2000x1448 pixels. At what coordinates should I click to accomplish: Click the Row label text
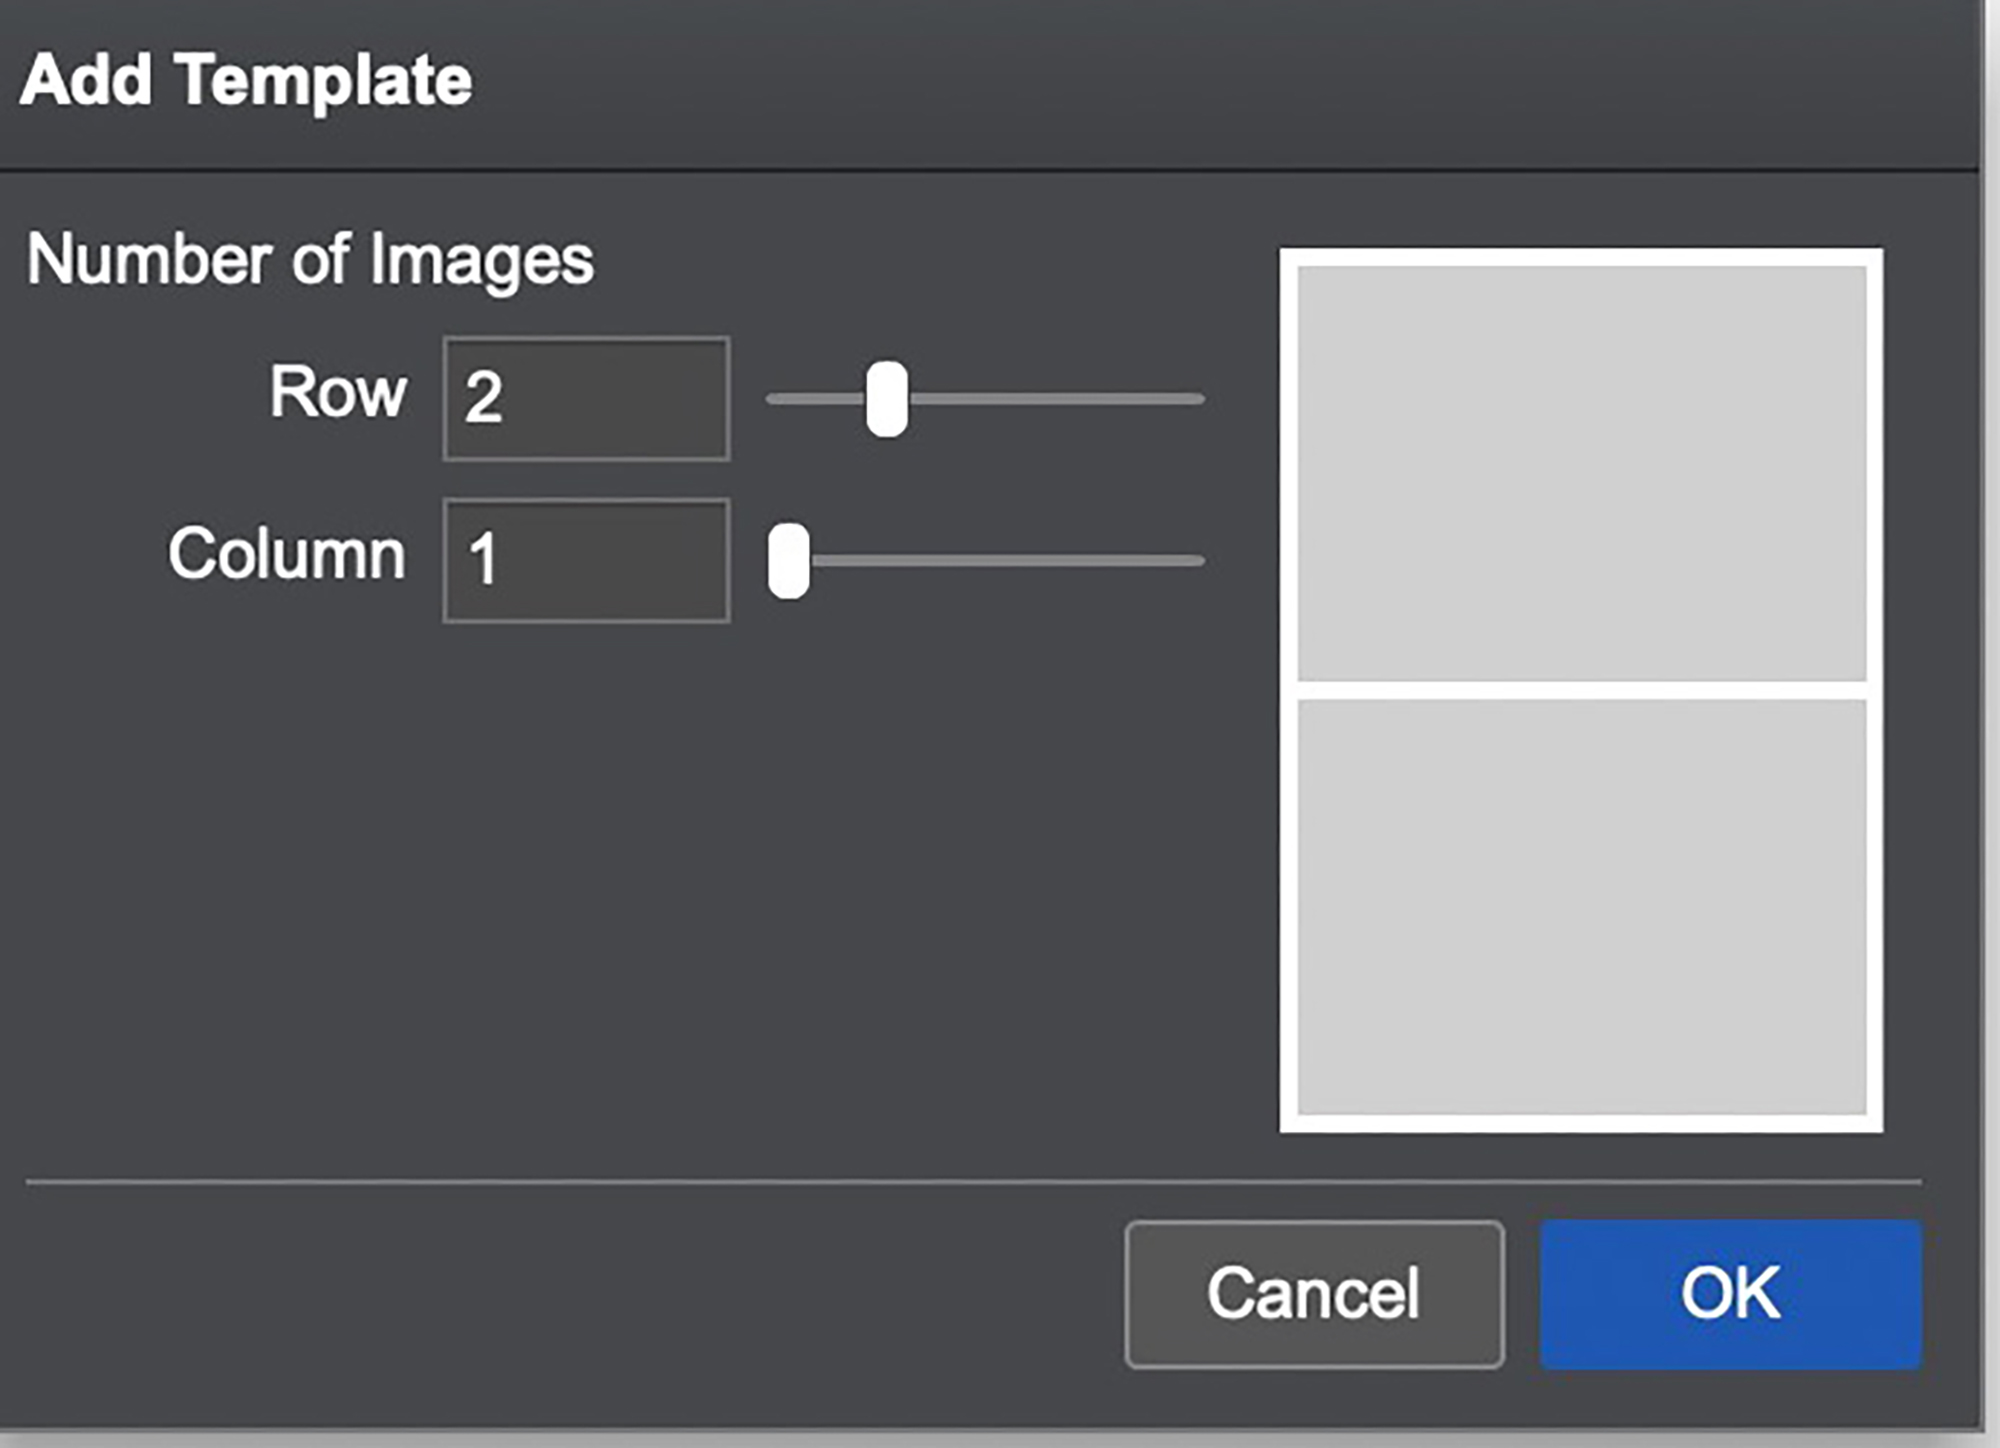point(338,391)
